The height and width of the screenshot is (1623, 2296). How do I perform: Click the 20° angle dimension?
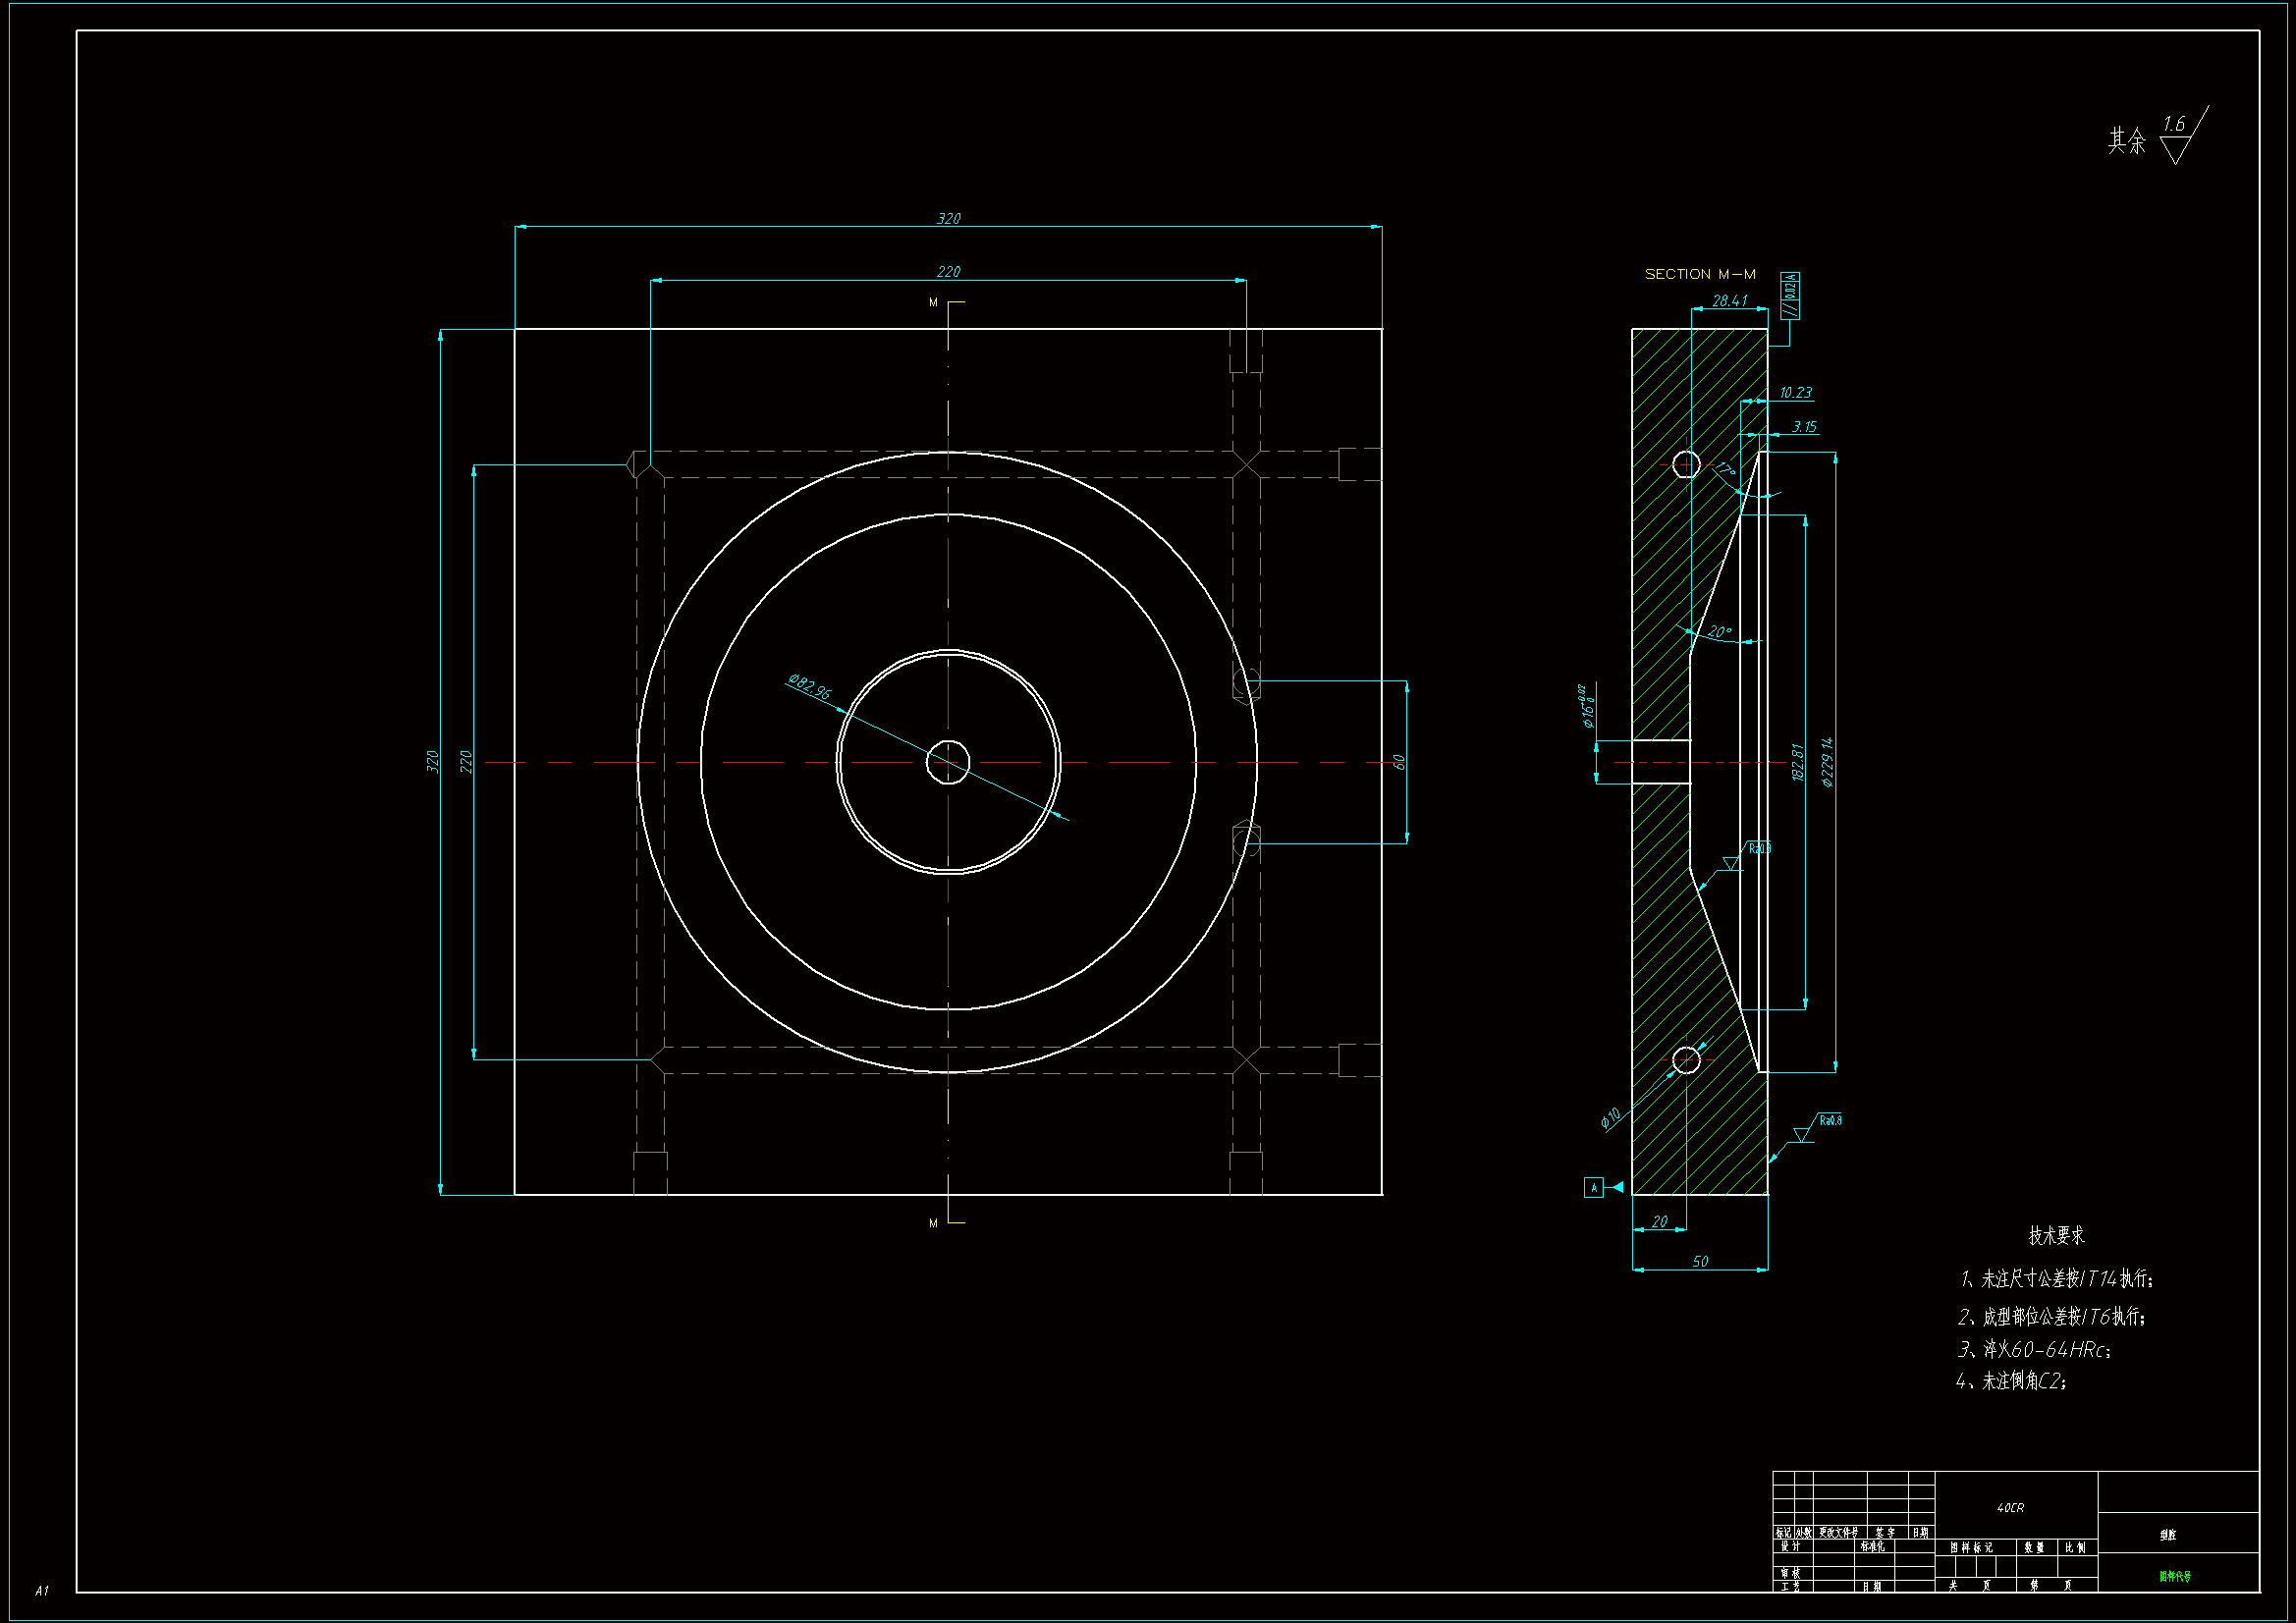click(x=1719, y=631)
